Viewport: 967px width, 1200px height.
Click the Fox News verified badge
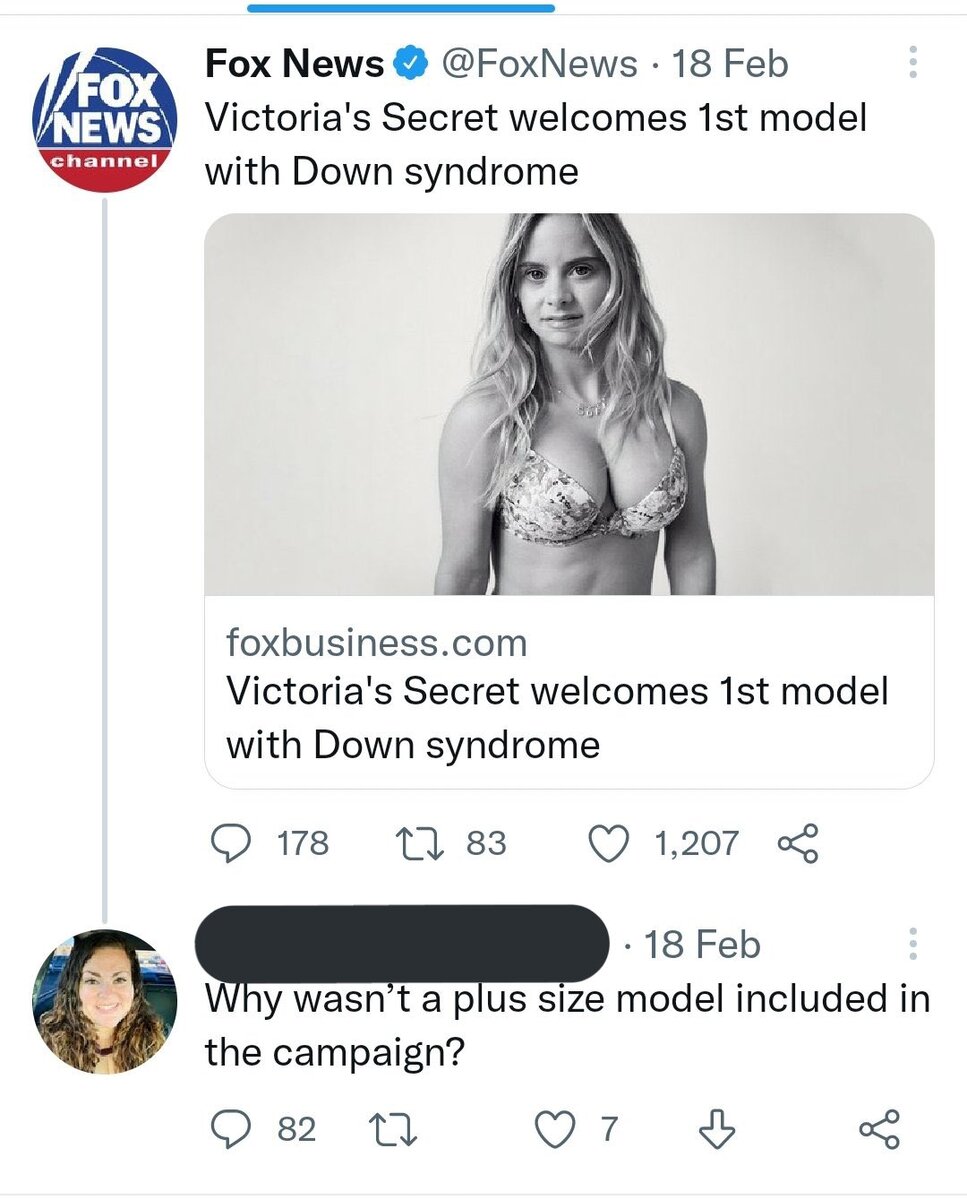coord(407,65)
